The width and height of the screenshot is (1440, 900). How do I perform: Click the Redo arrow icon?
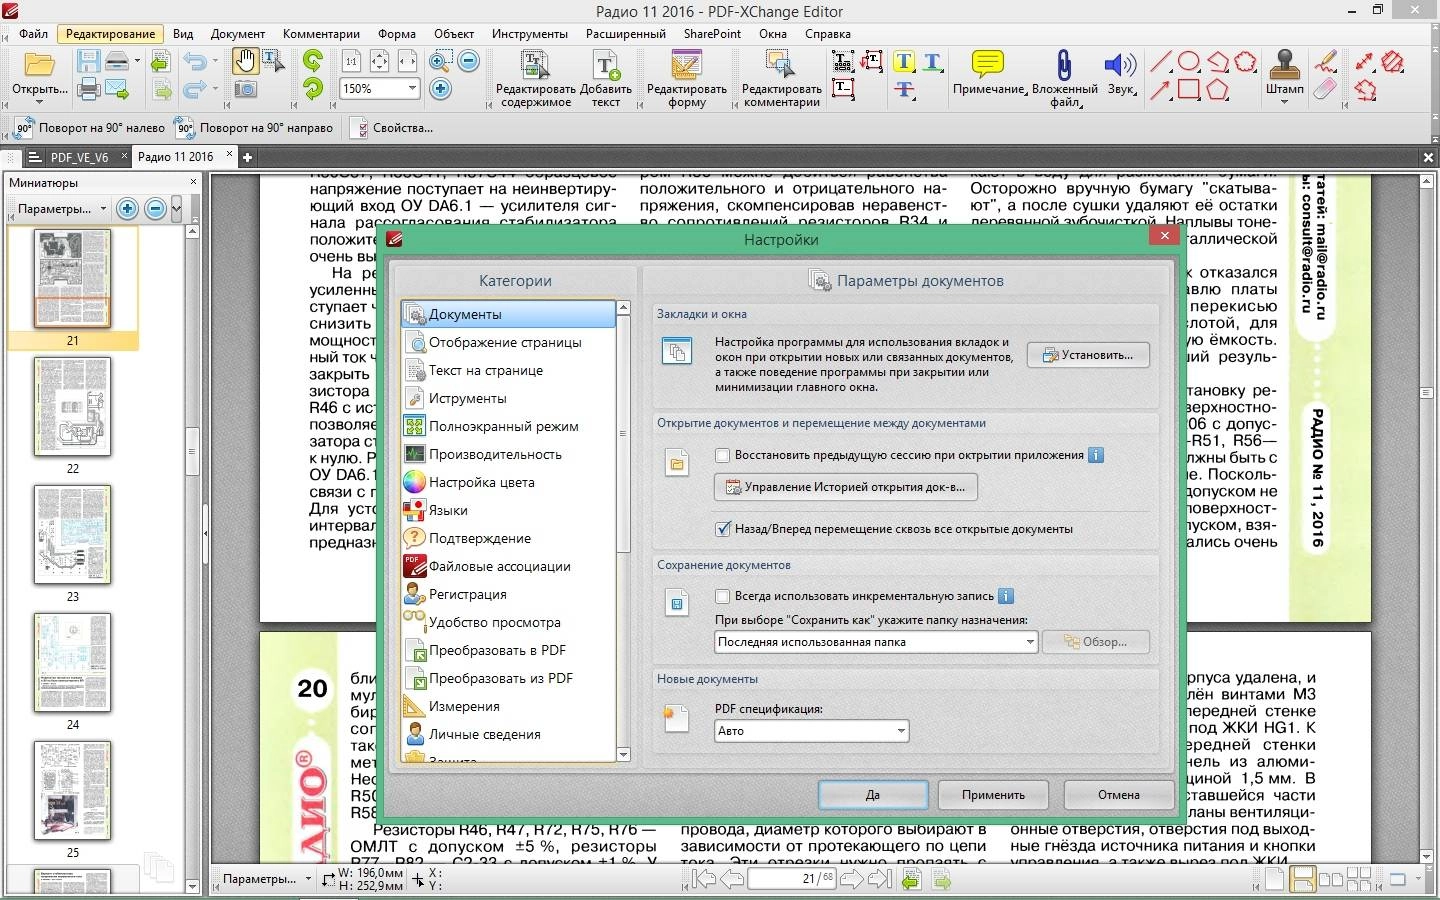(195, 90)
